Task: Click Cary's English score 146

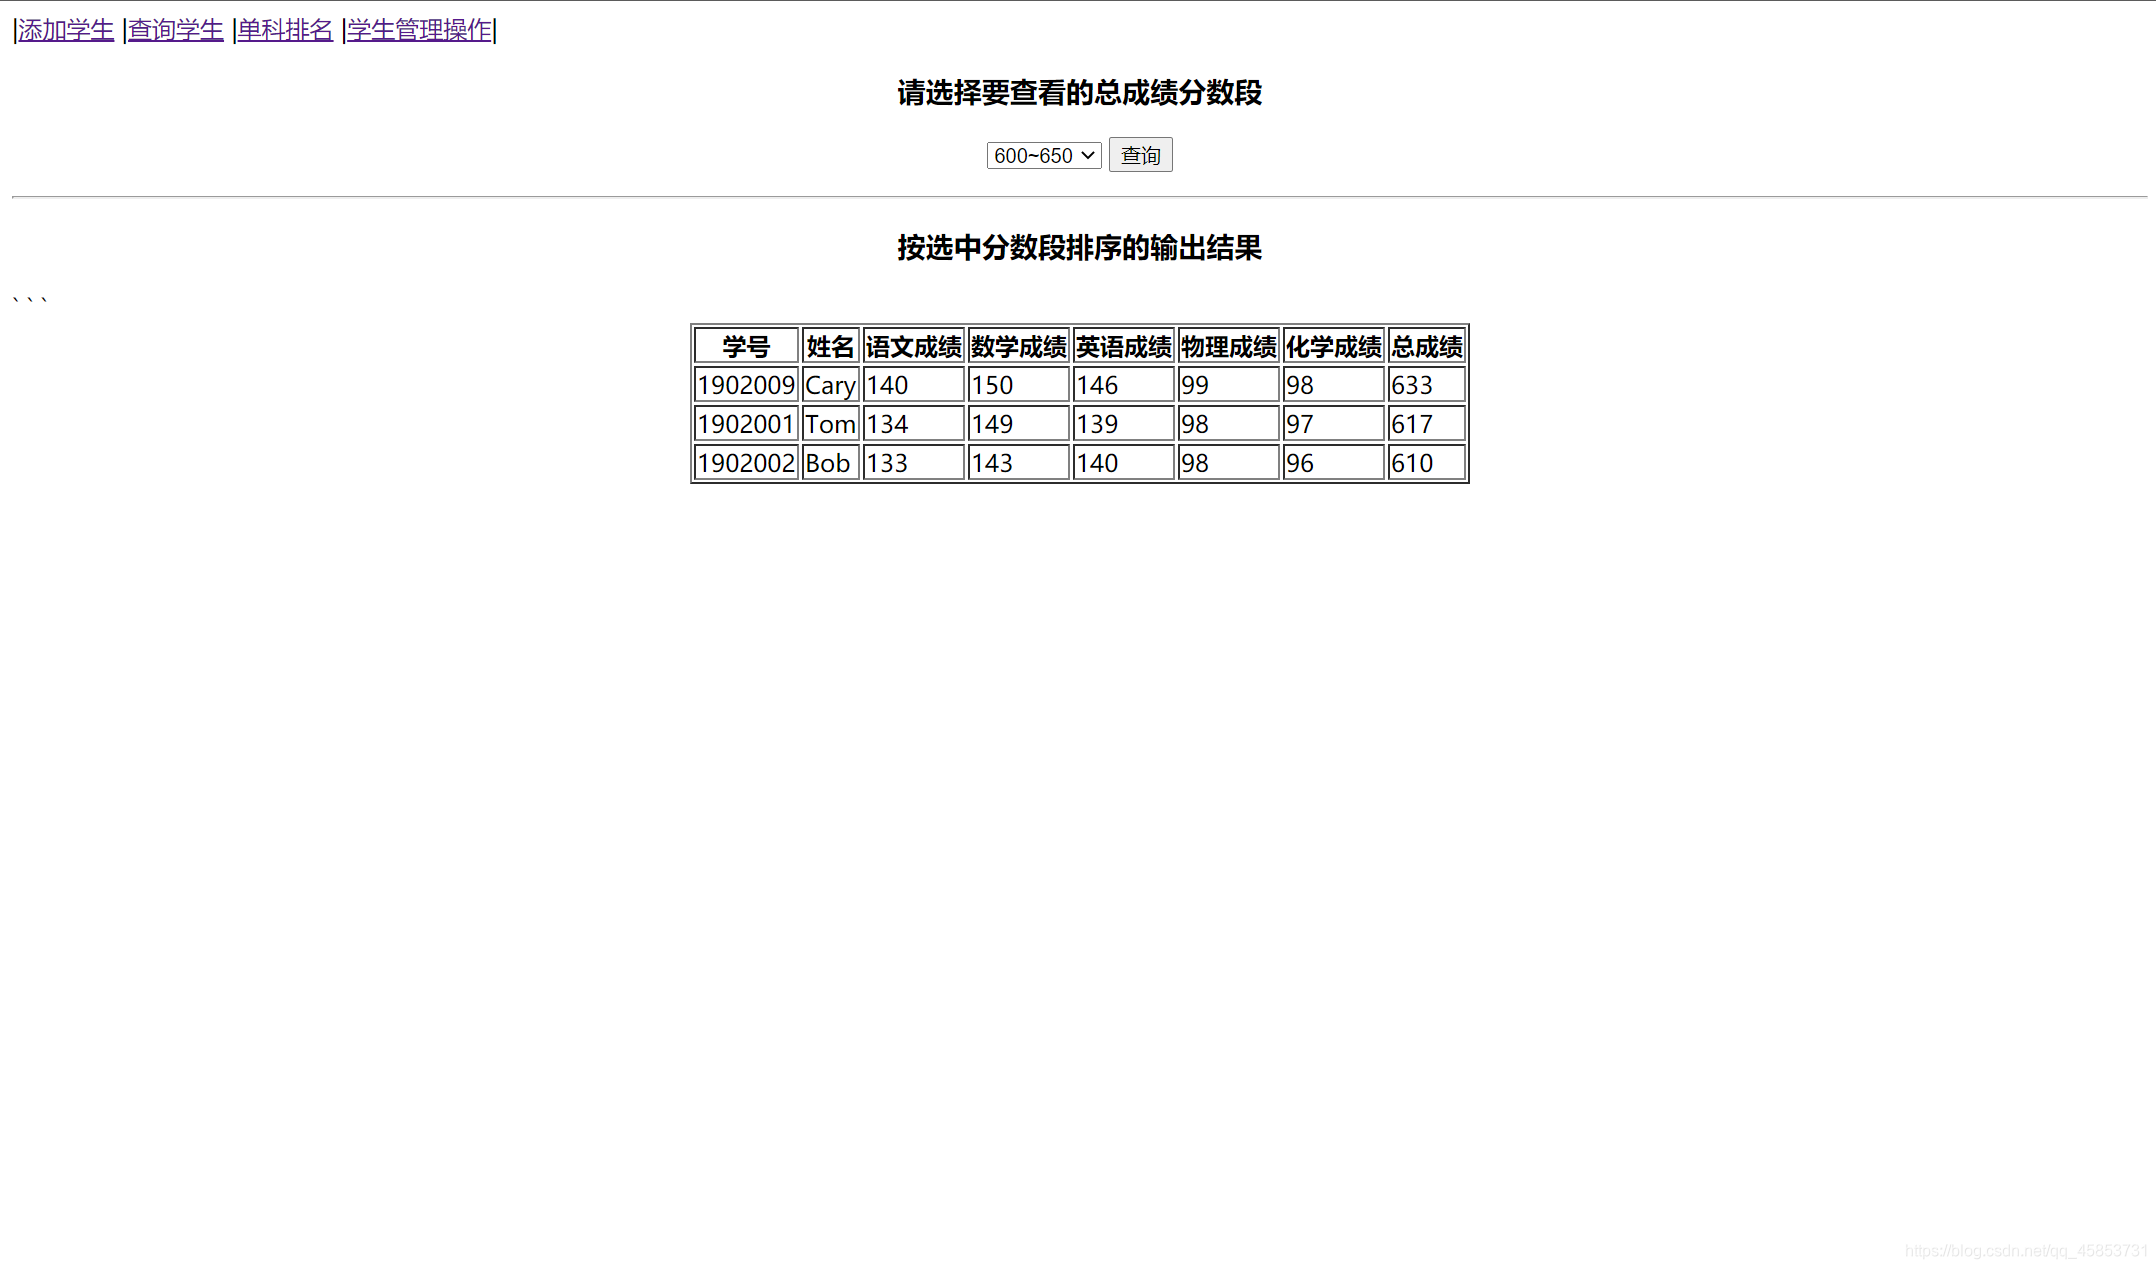Action: [1124, 385]
